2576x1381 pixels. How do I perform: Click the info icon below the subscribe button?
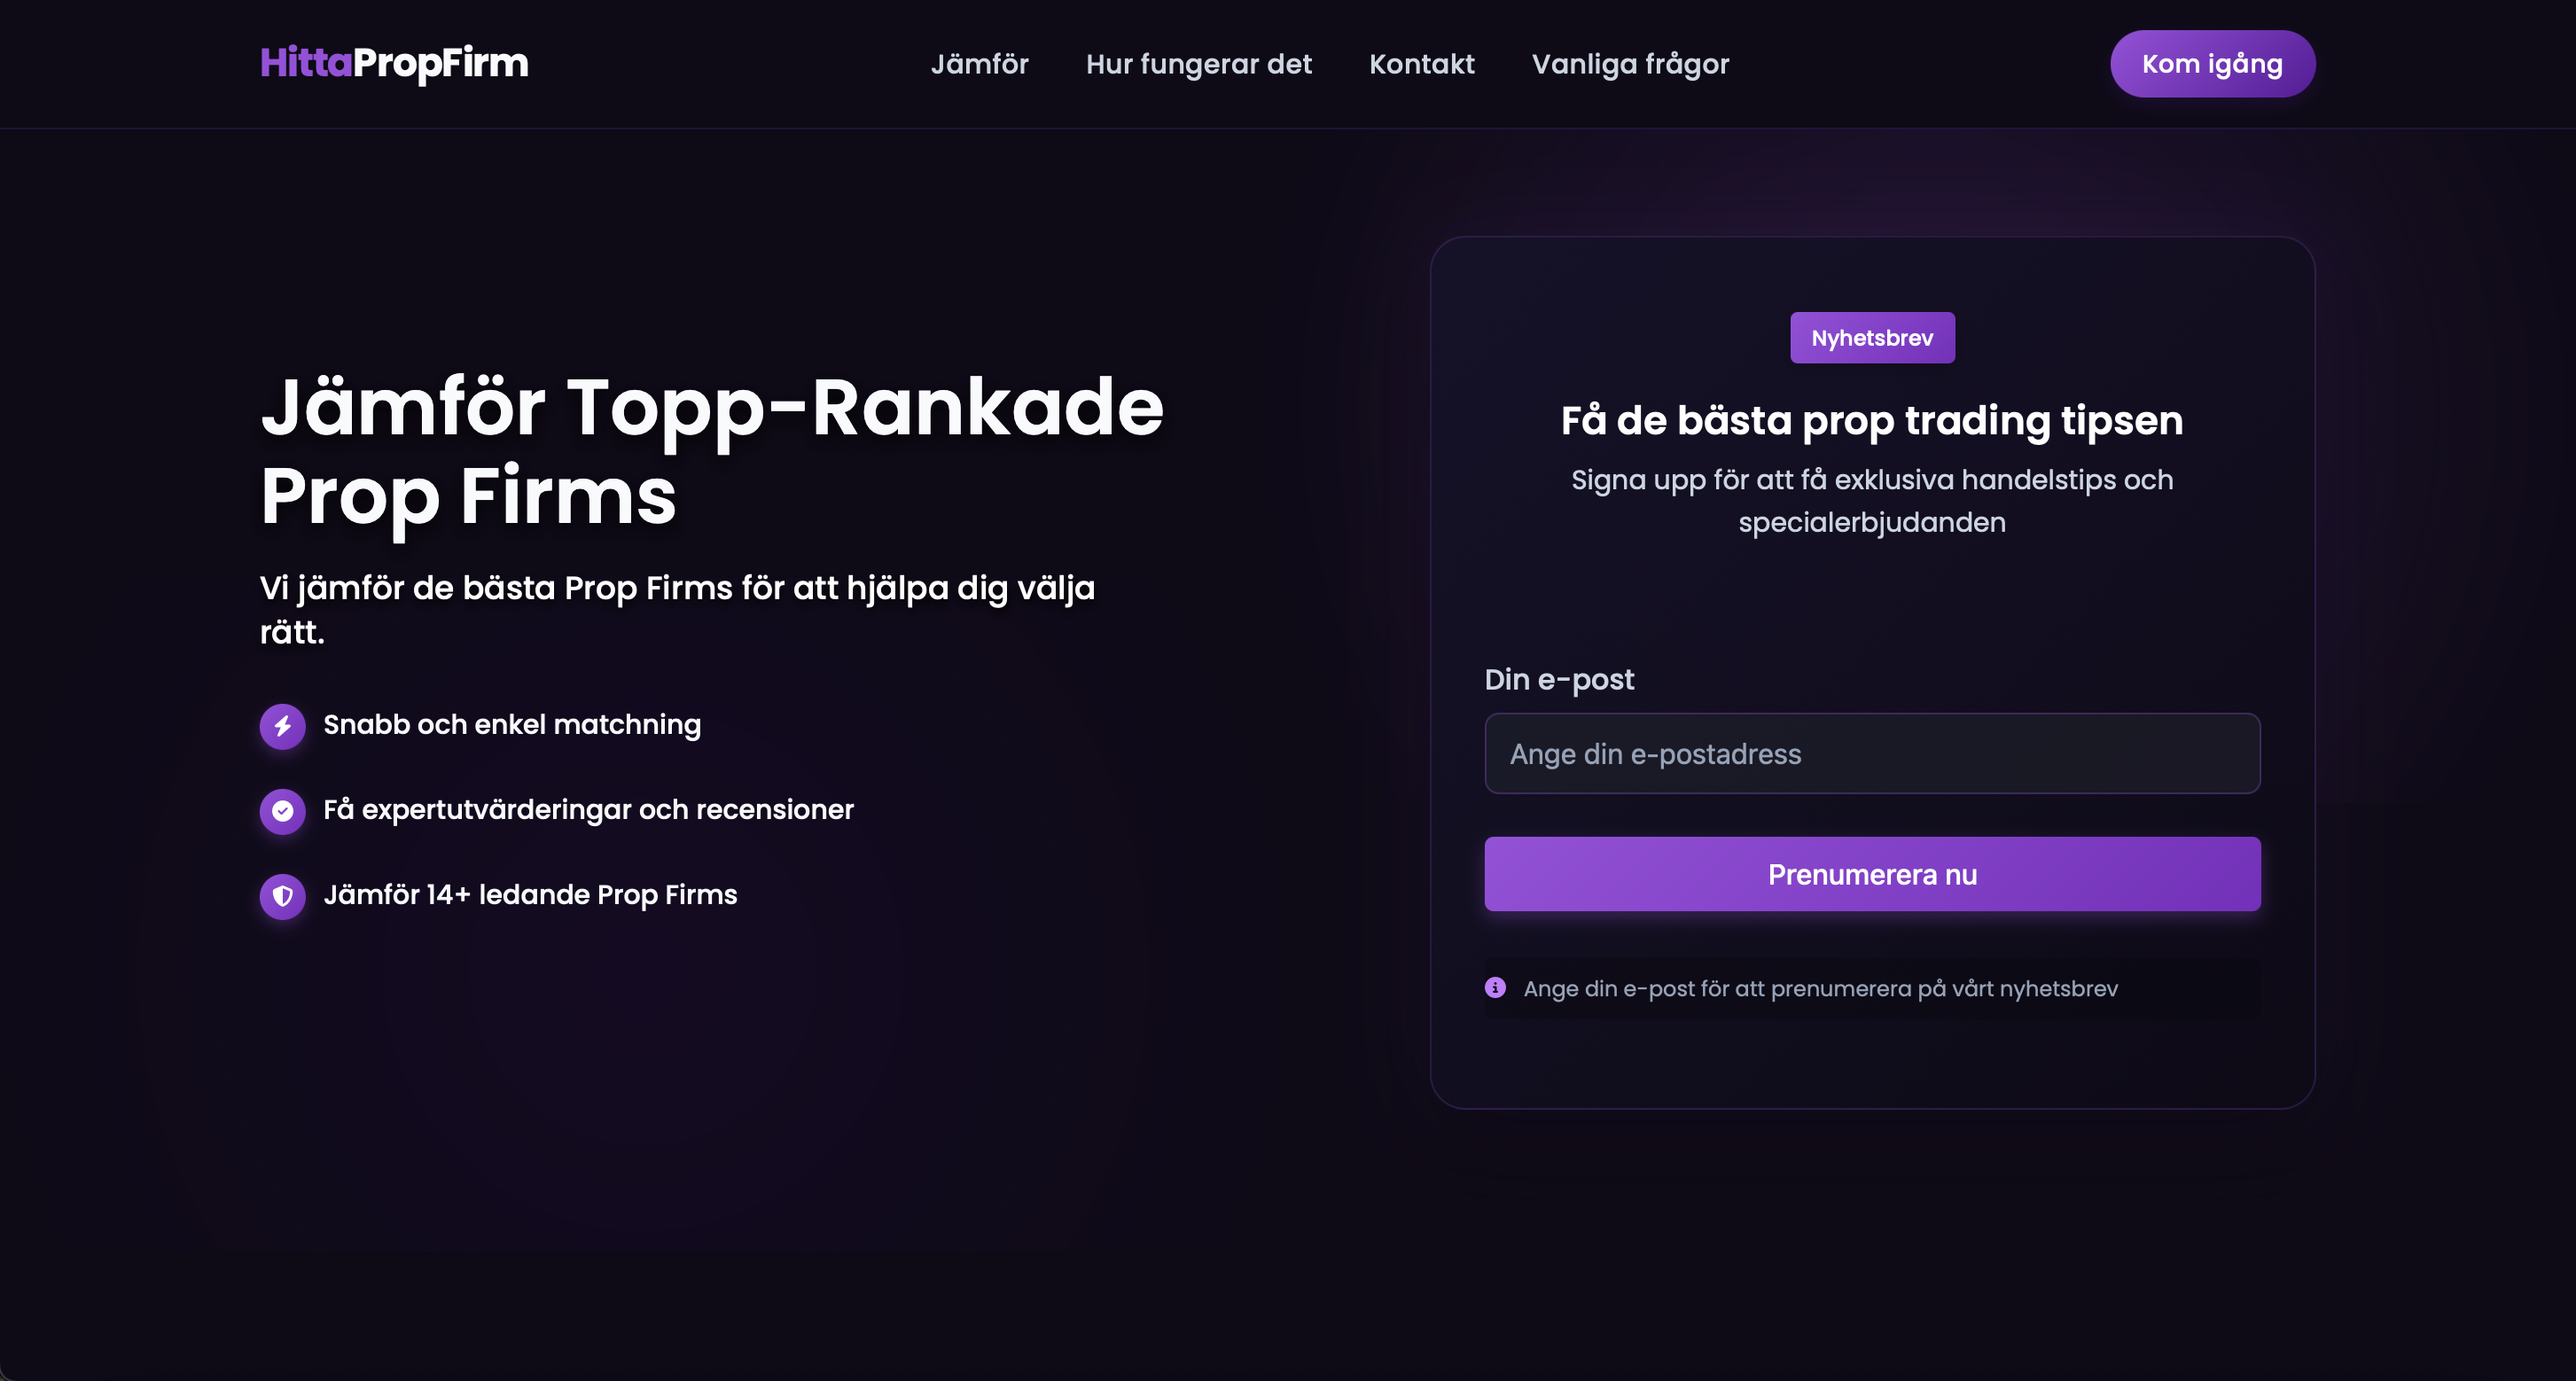pyautogui.click(x=1495, y=988)
